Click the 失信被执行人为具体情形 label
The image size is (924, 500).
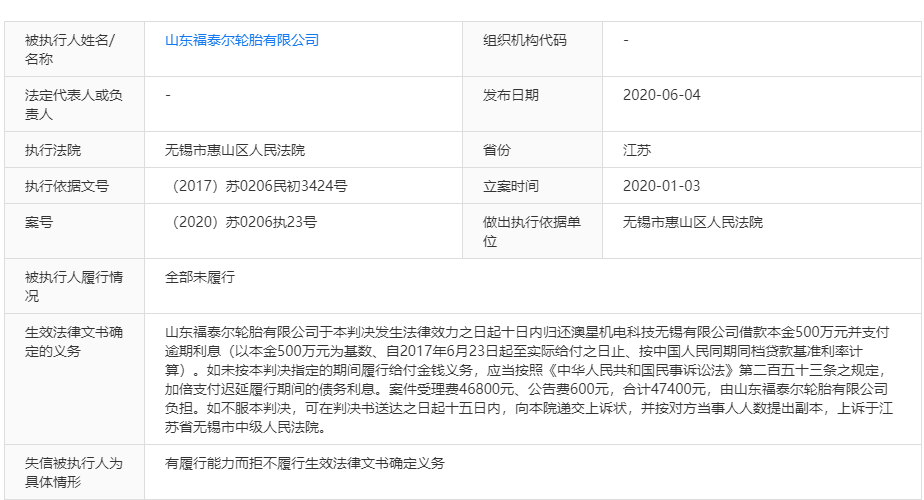point(74,472)
